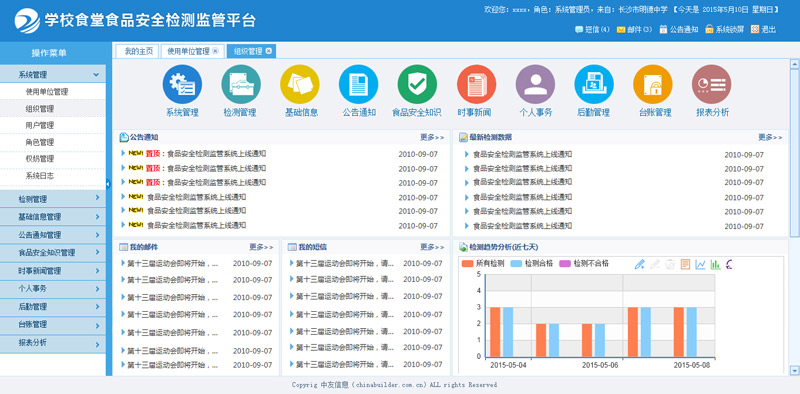Expand the 检测管理 sidebar section
Screen dimensions: 800x394
(53, 199)
